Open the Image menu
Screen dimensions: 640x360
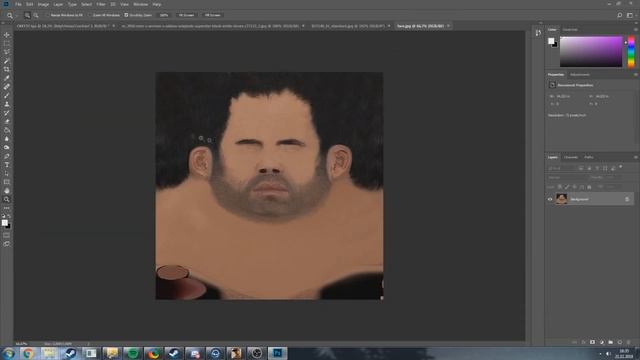tap(43, 4)
